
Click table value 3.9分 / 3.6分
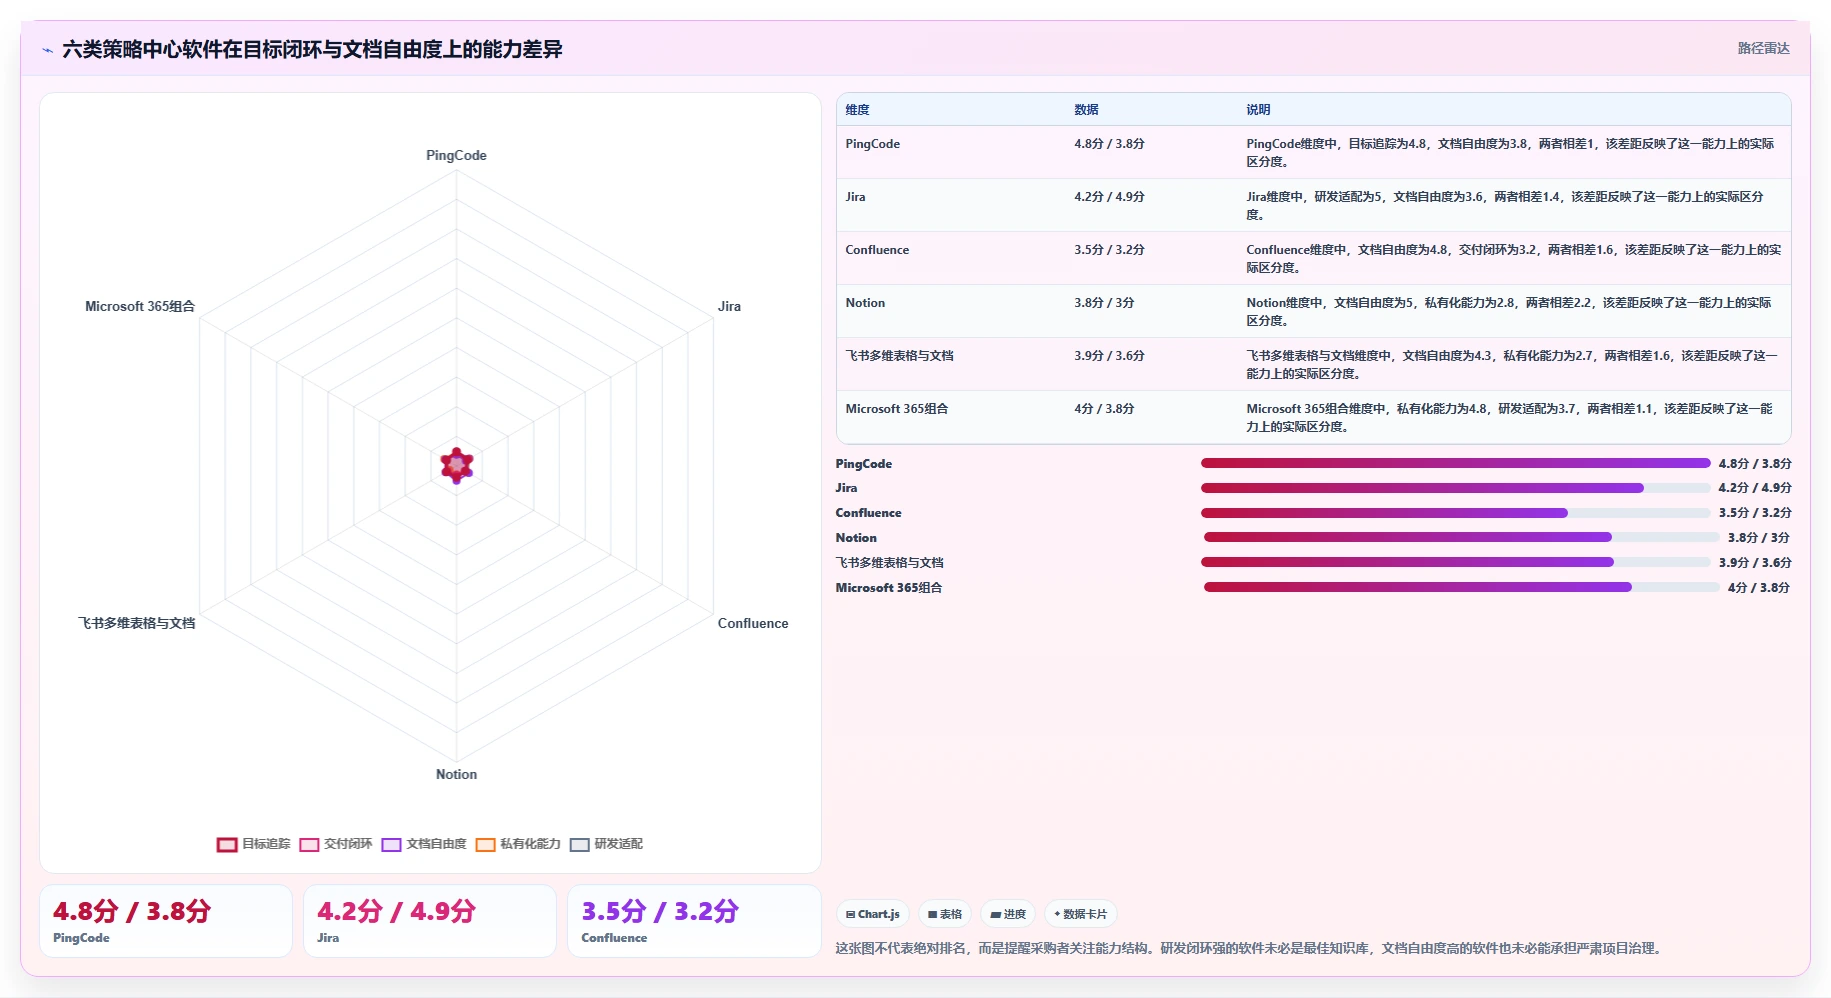click(1109, 356)
